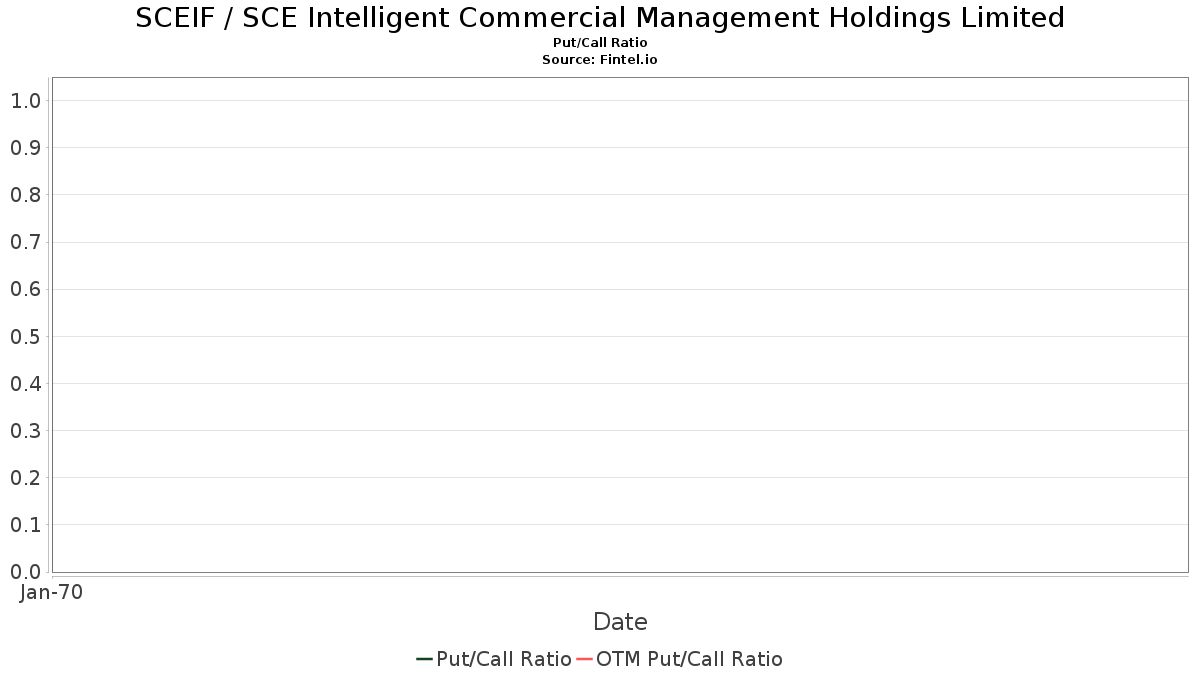Image resolution: width=1200 pixels, height=675 pixels.
Task: Click the 0.7 y-axis label
Action: [x=26, y=242]
